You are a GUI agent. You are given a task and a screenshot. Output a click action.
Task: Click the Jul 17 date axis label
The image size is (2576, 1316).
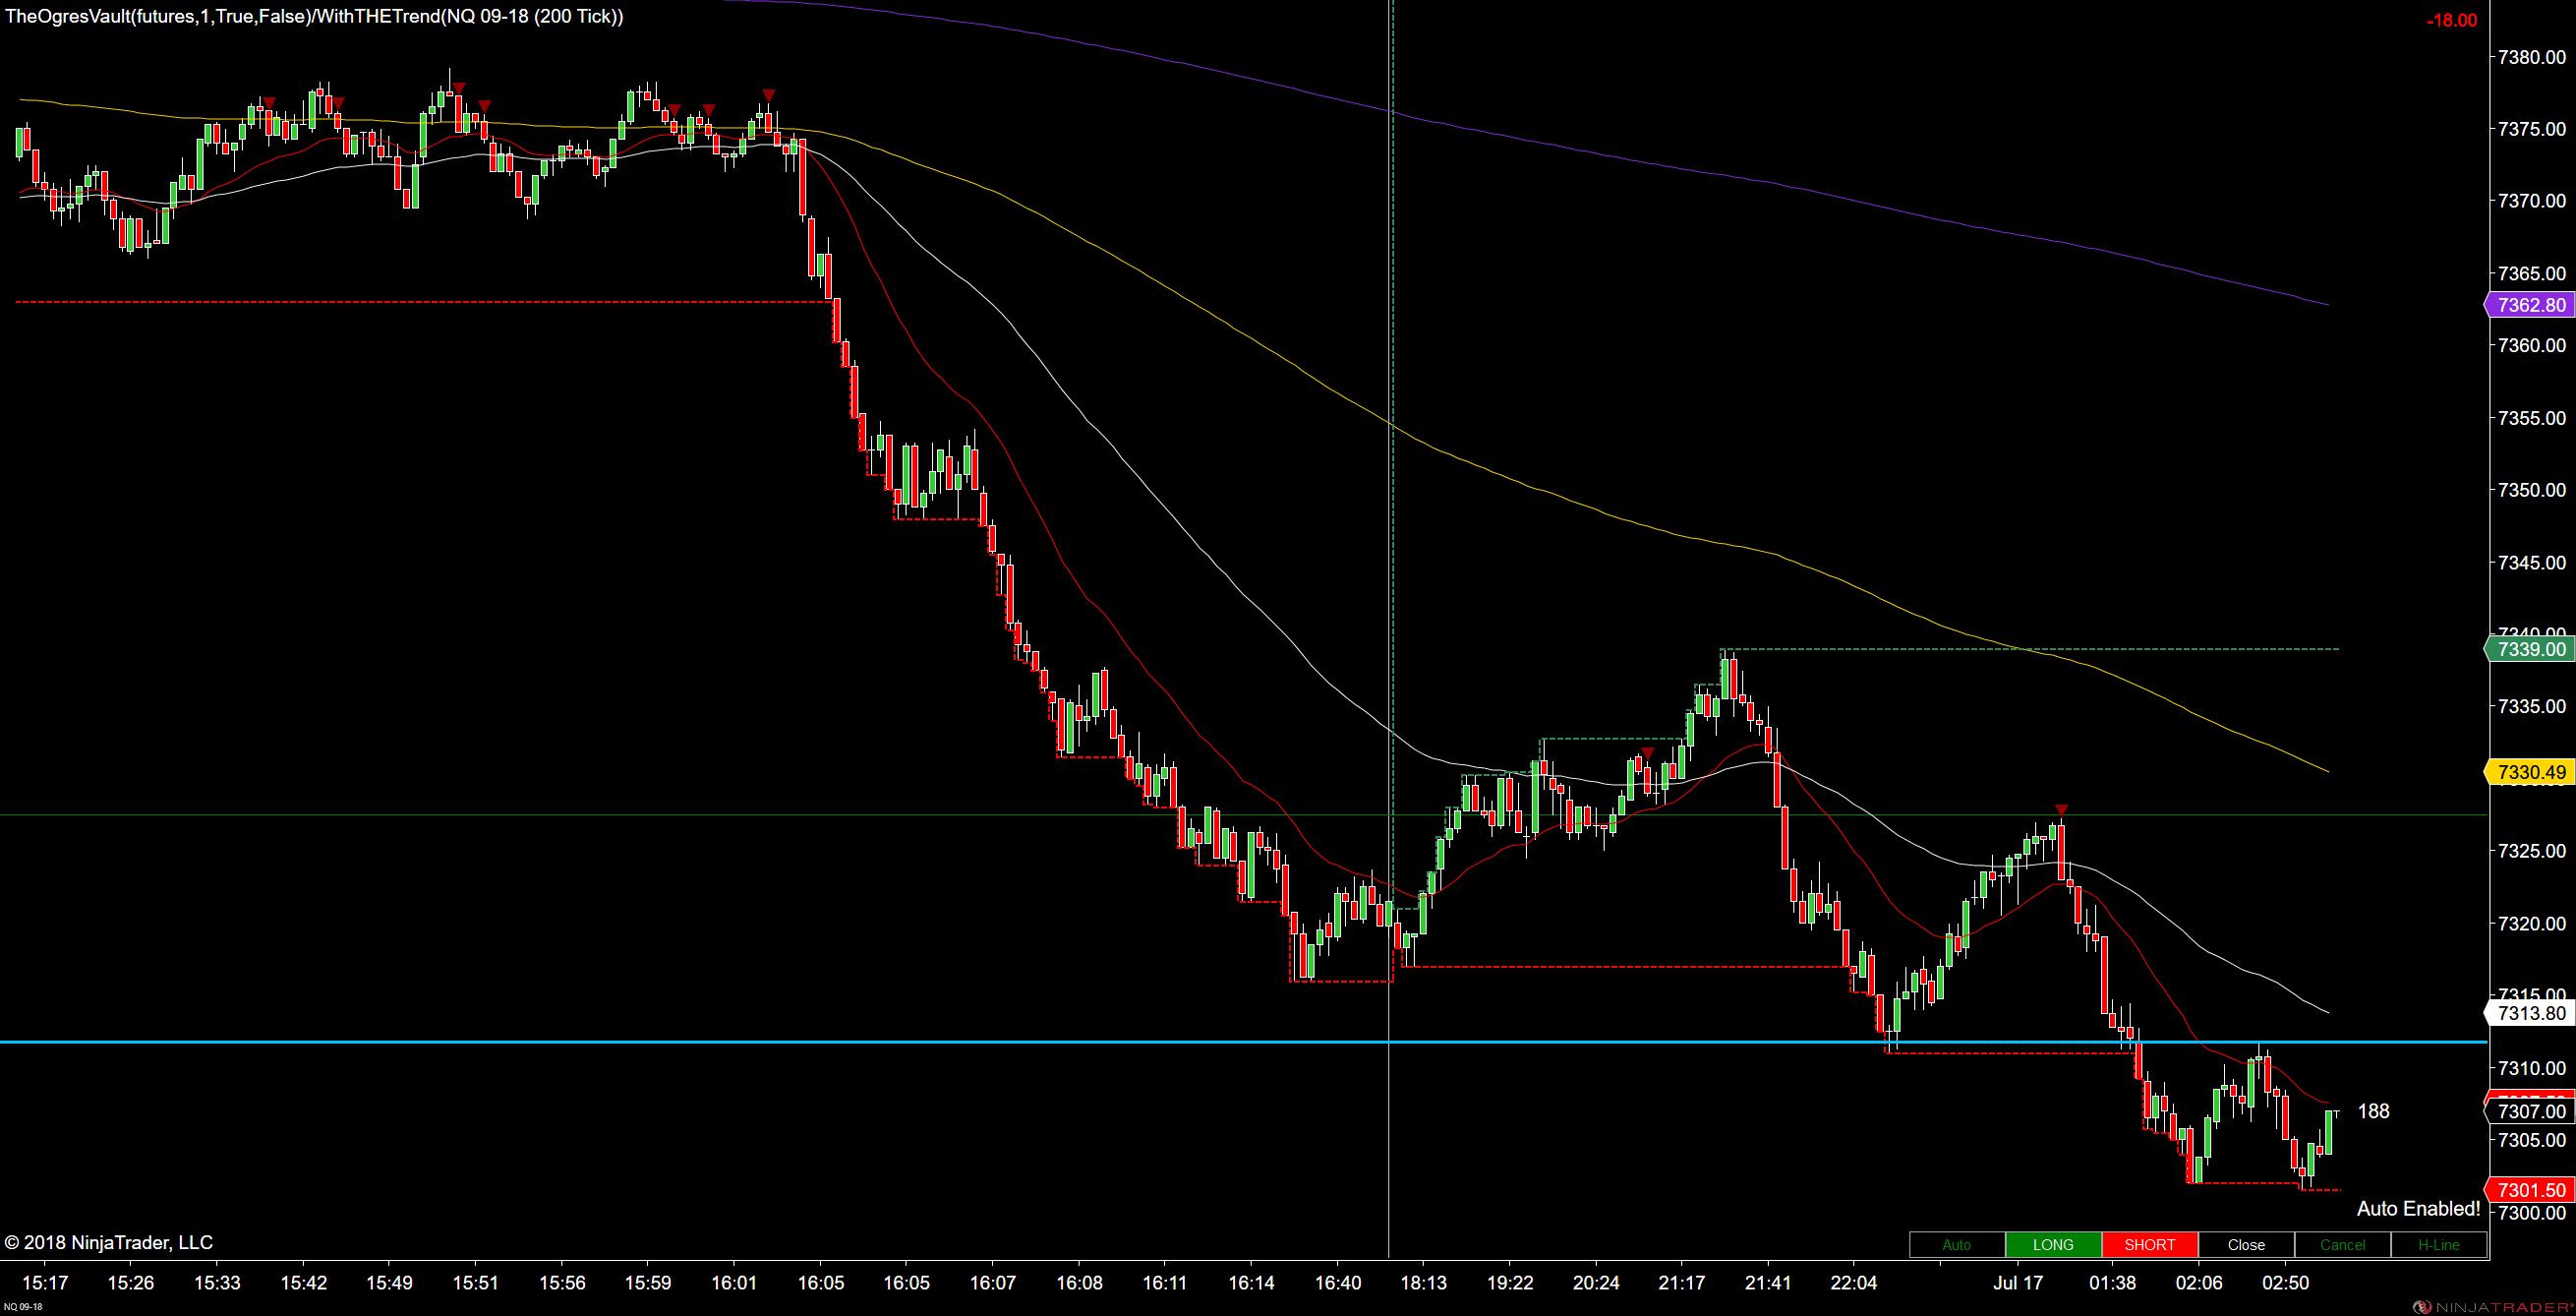2019,1283
